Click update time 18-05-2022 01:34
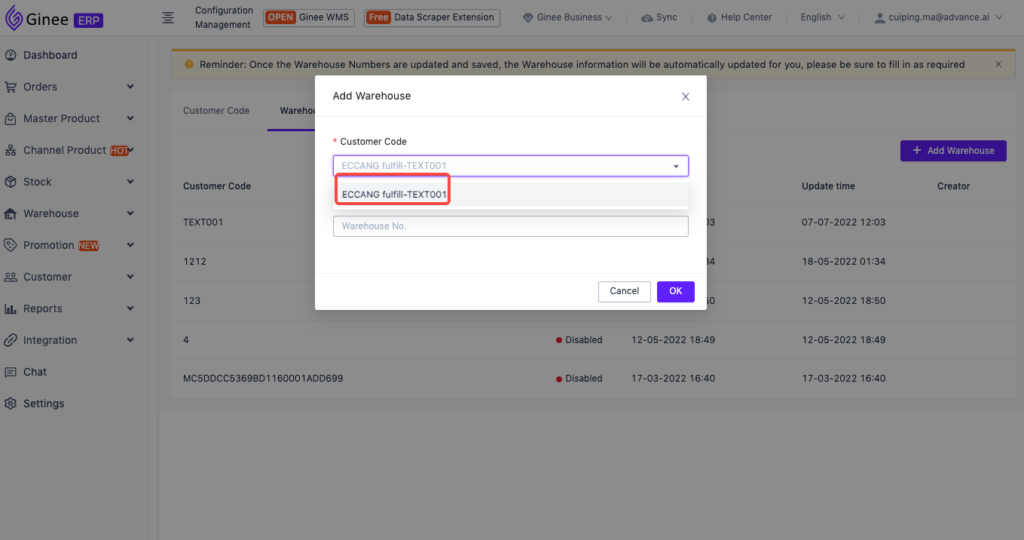The image size is (1024, 540). pyautogui.click(x=843, y=261)
